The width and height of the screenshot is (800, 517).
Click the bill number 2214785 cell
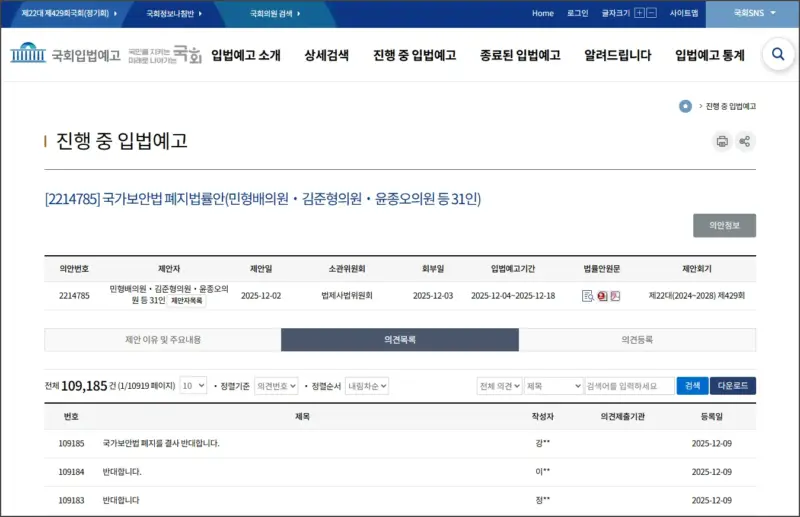coord(74,296)
